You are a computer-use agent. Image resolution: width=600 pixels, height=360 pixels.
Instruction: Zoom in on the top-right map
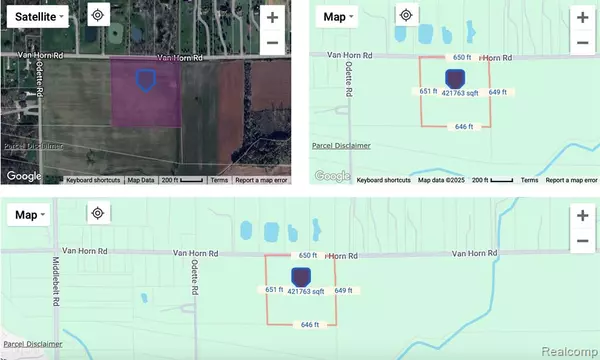click(582, 17)
